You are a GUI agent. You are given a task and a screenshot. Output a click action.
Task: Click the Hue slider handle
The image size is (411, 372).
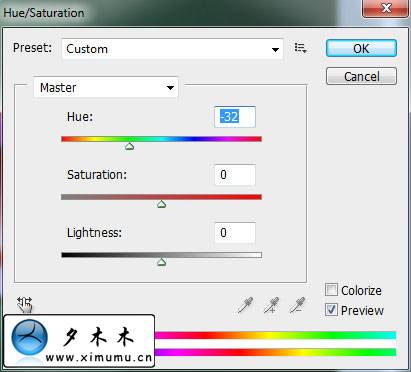[129, 146]
